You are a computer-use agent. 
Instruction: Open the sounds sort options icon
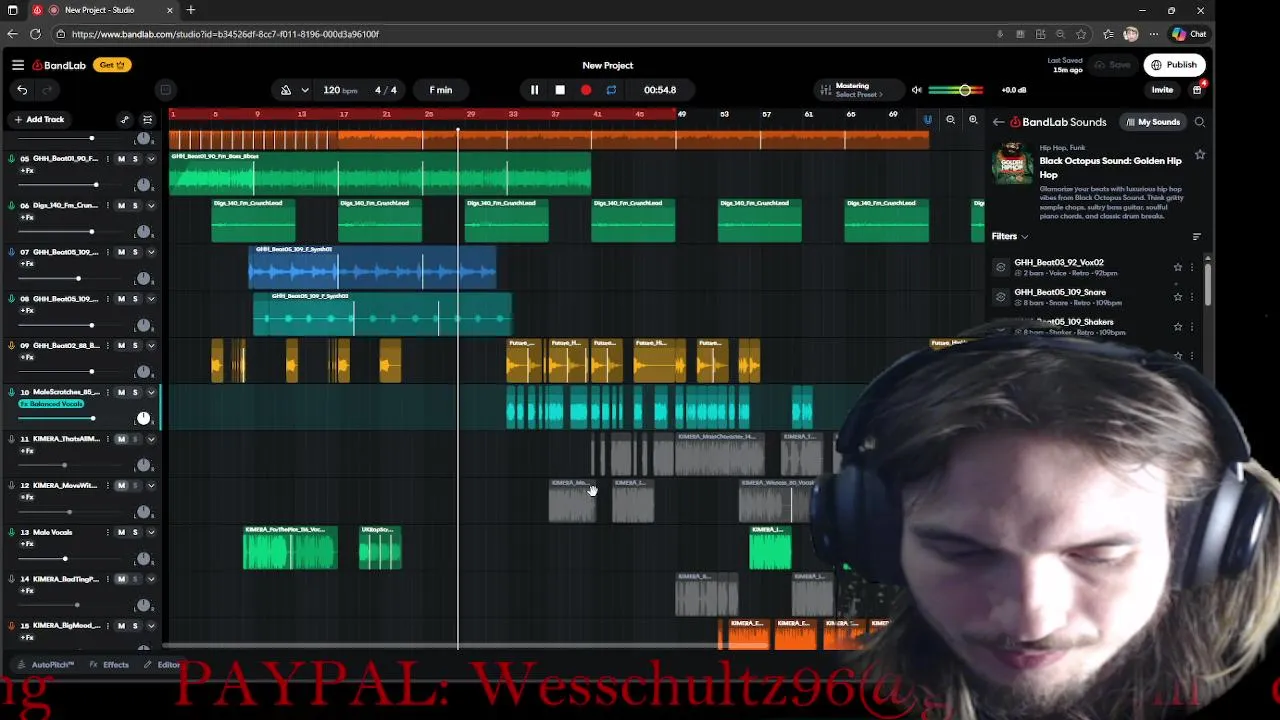tap(1196, 237)
